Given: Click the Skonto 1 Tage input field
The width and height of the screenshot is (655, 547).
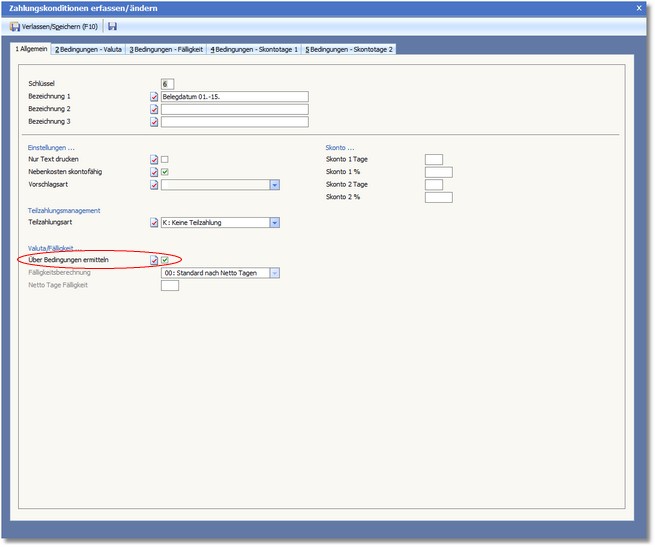Looking at the screenshot, I should pyautogui.click(x=433, y=159).
